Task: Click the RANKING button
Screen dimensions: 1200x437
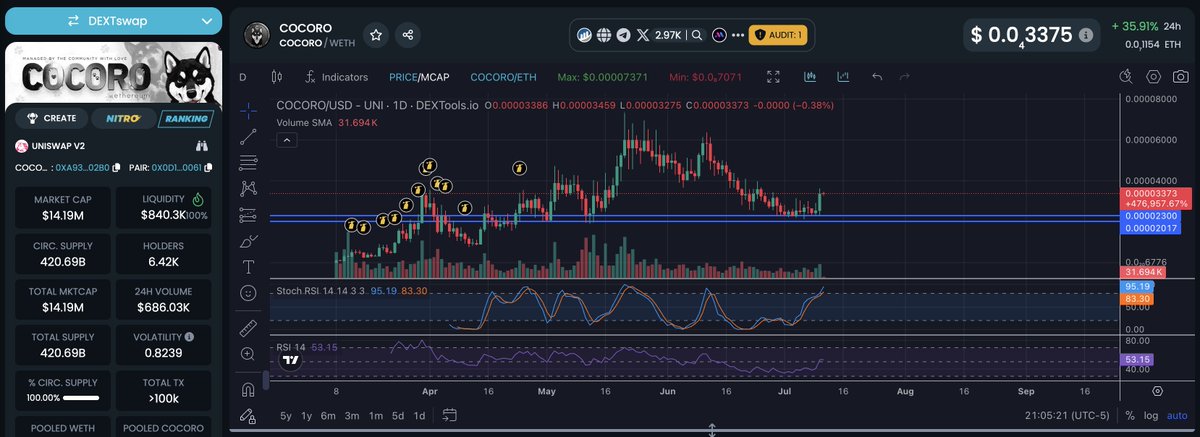Action: tap(185, 118)
